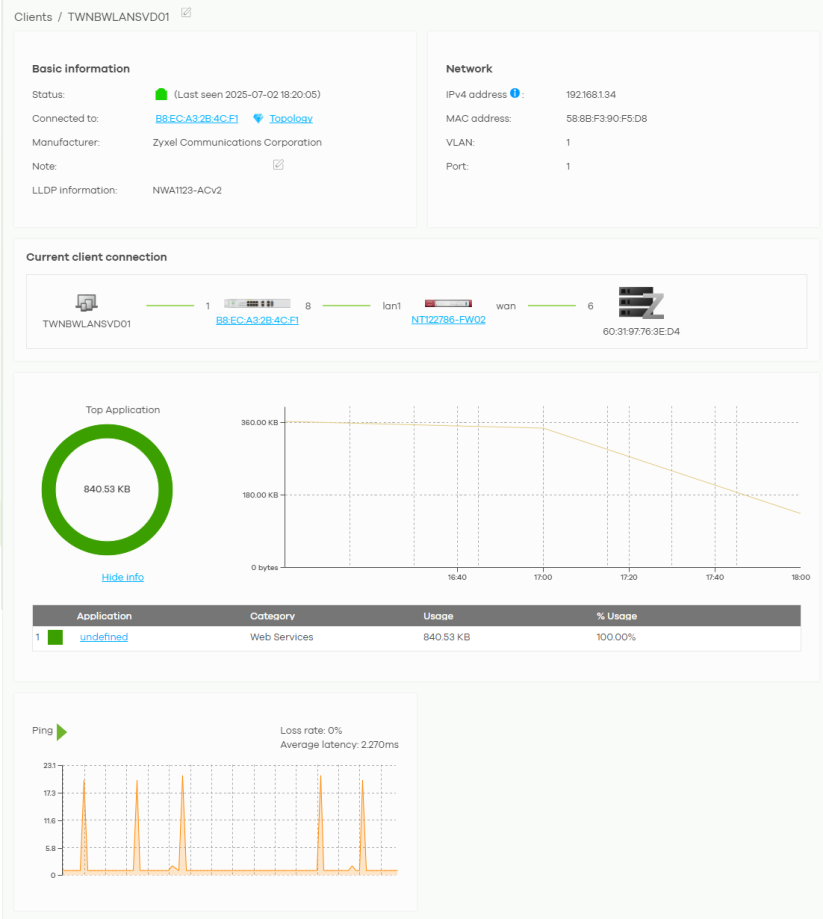Open the undefined application link
This screenshot has width=823, height=919.
point(104,637)
